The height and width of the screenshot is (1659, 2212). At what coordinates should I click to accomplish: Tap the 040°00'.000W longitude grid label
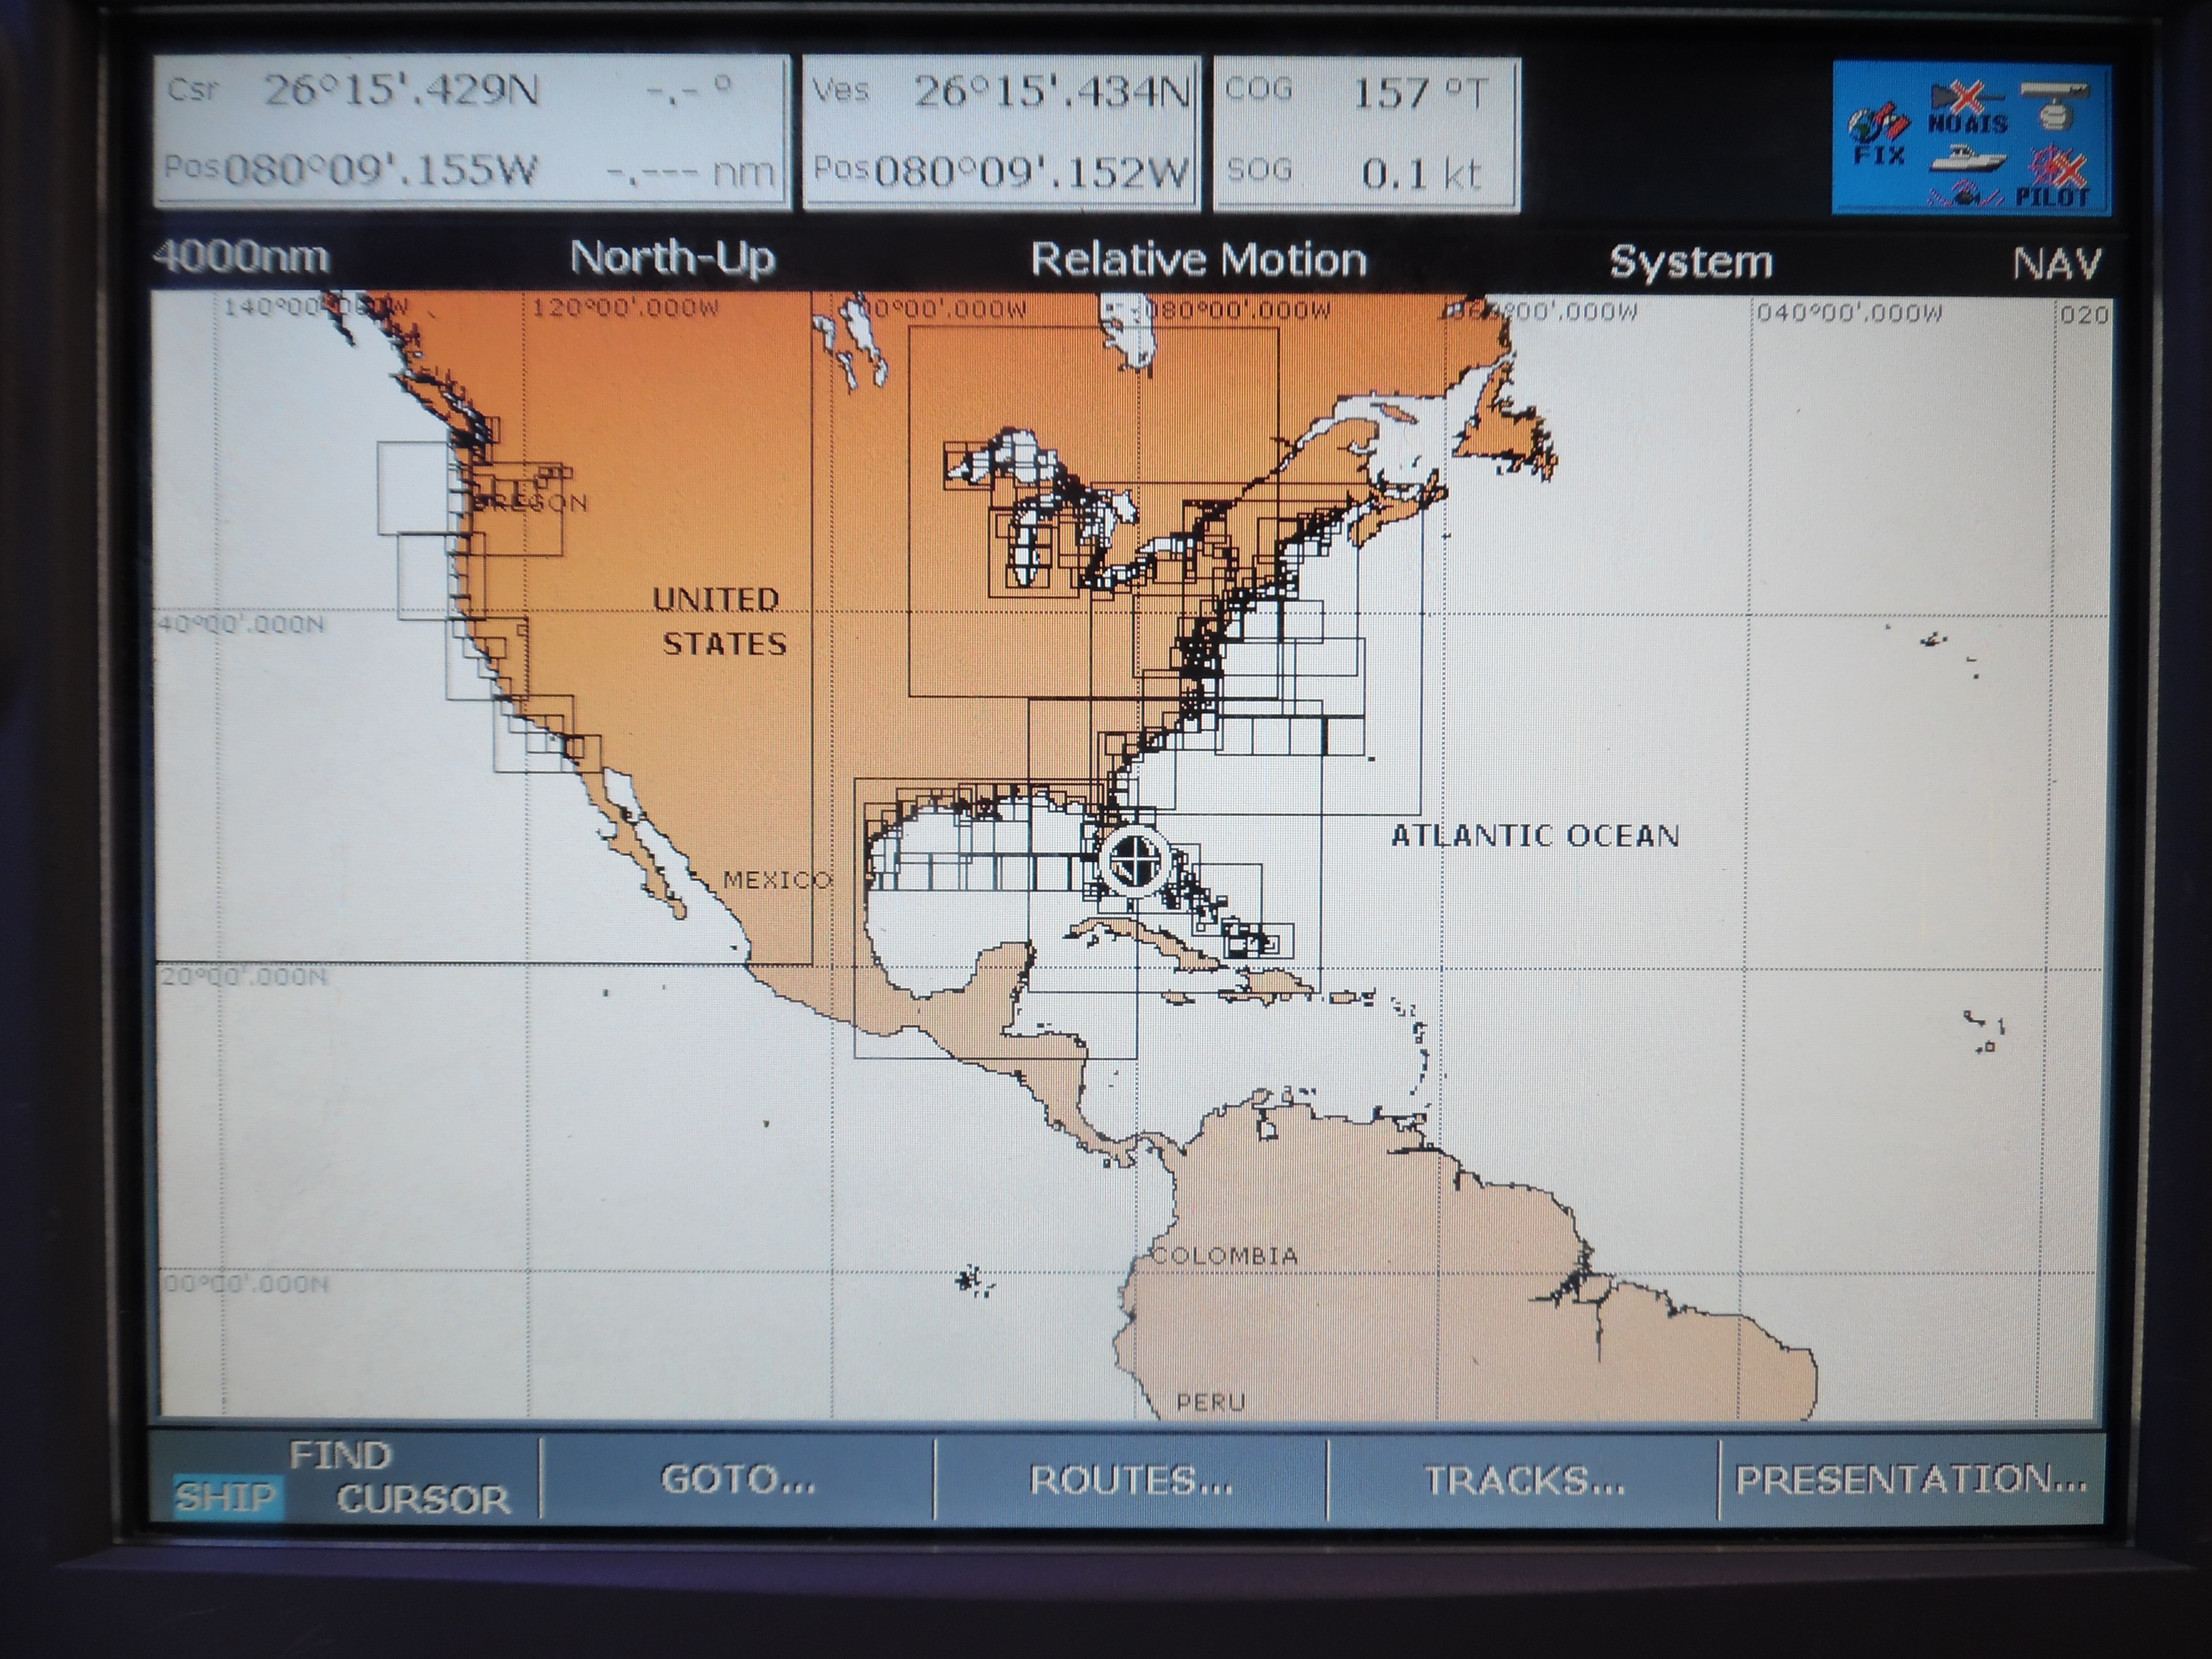pyautogui.click(x=1849, y=313)
